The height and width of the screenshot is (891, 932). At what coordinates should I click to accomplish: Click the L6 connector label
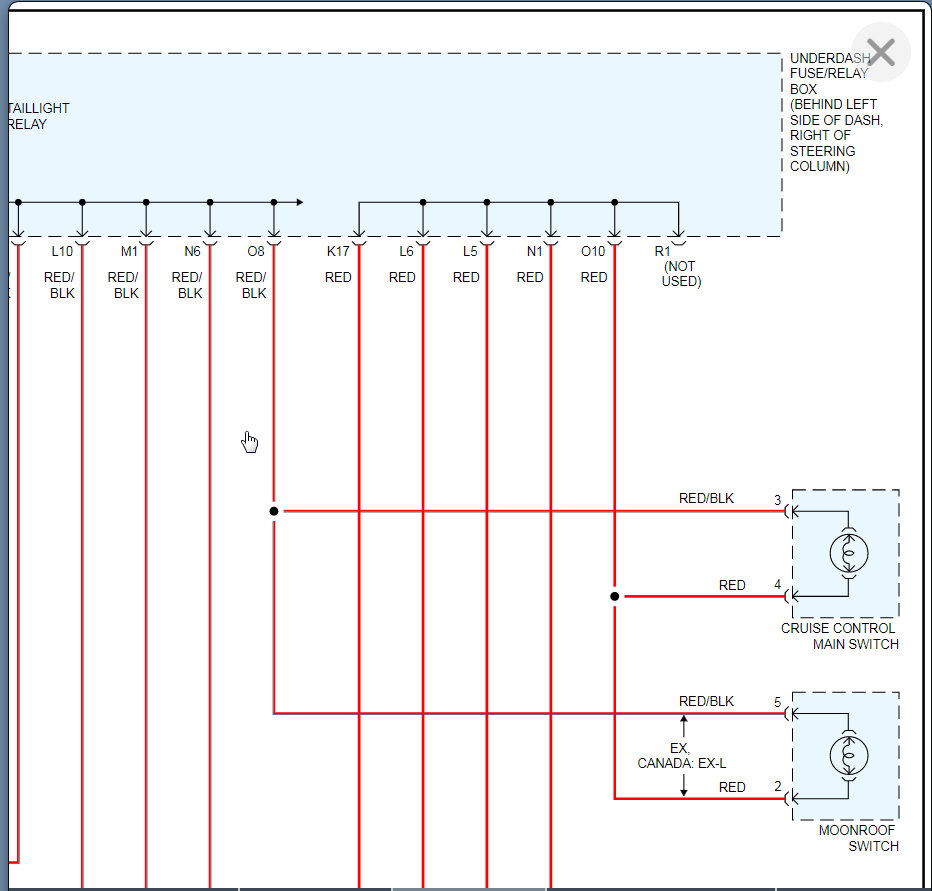pyautogui.click(x=406, y=251)
